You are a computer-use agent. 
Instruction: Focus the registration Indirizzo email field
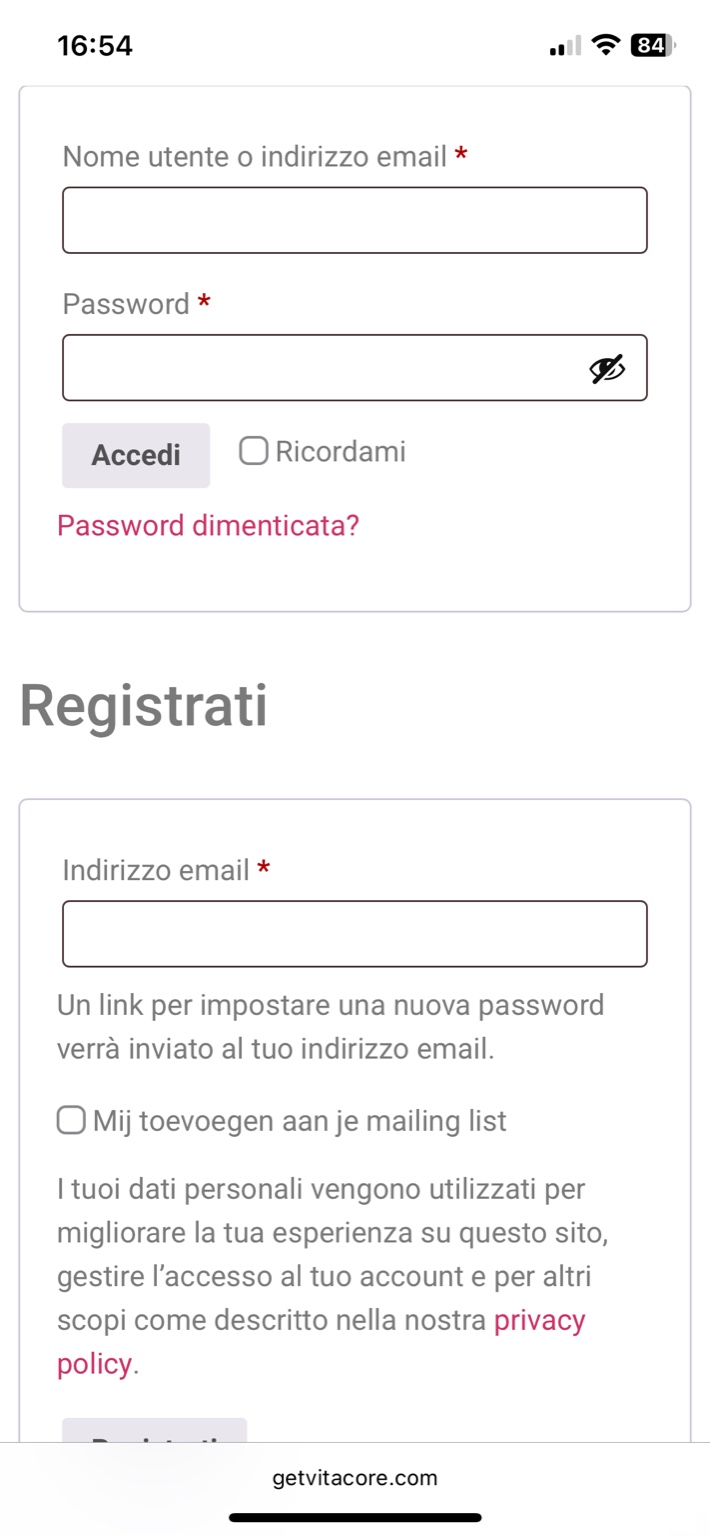(354, 934)
